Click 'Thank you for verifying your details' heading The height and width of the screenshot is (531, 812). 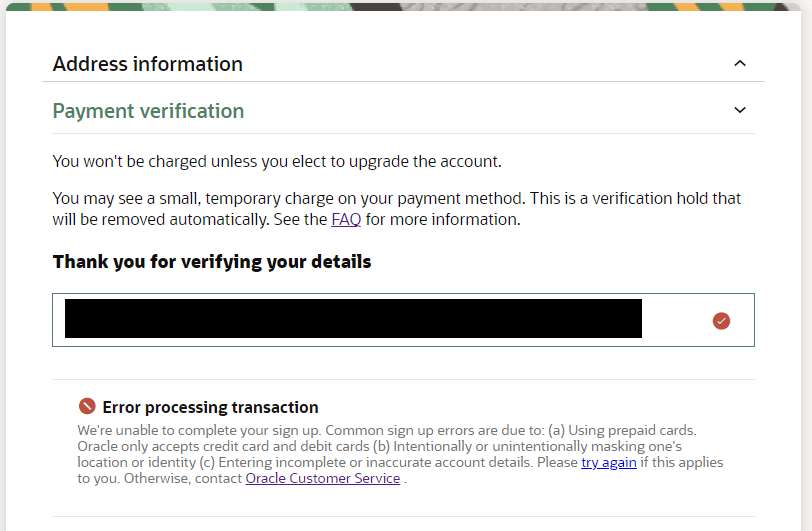[212, 262]
